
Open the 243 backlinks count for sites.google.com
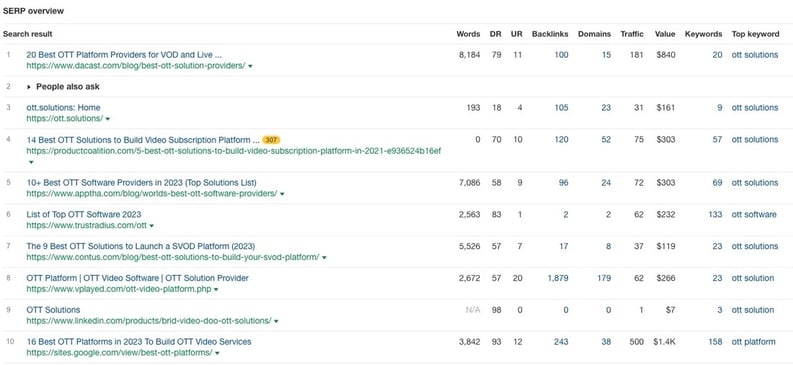[x=561, y=342]
